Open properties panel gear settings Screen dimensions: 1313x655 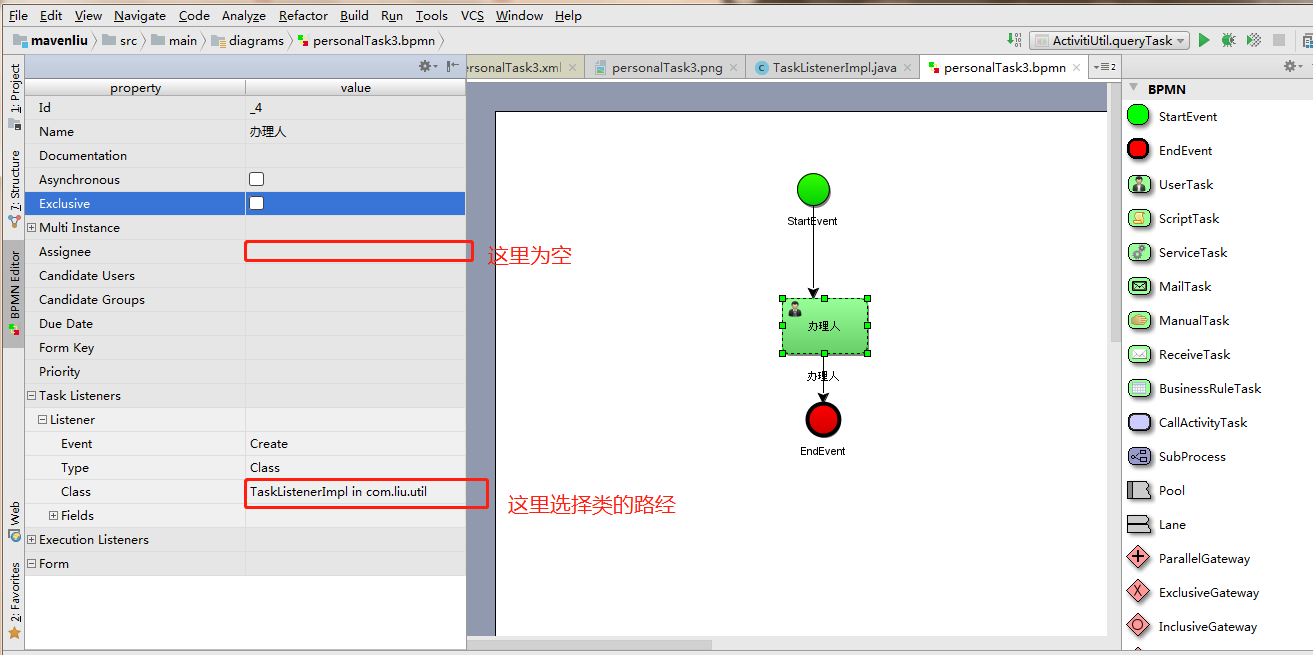(428, 66)
